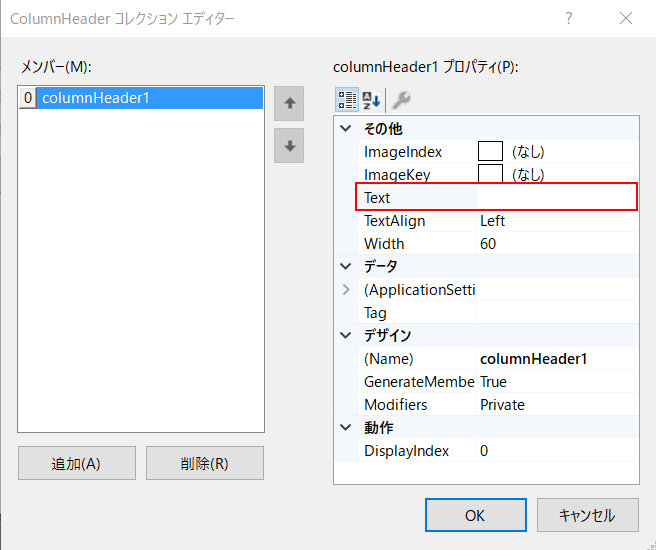Open the help question mark
The height and width of the screenshot is (550, 656).
[x=569, y=18]
